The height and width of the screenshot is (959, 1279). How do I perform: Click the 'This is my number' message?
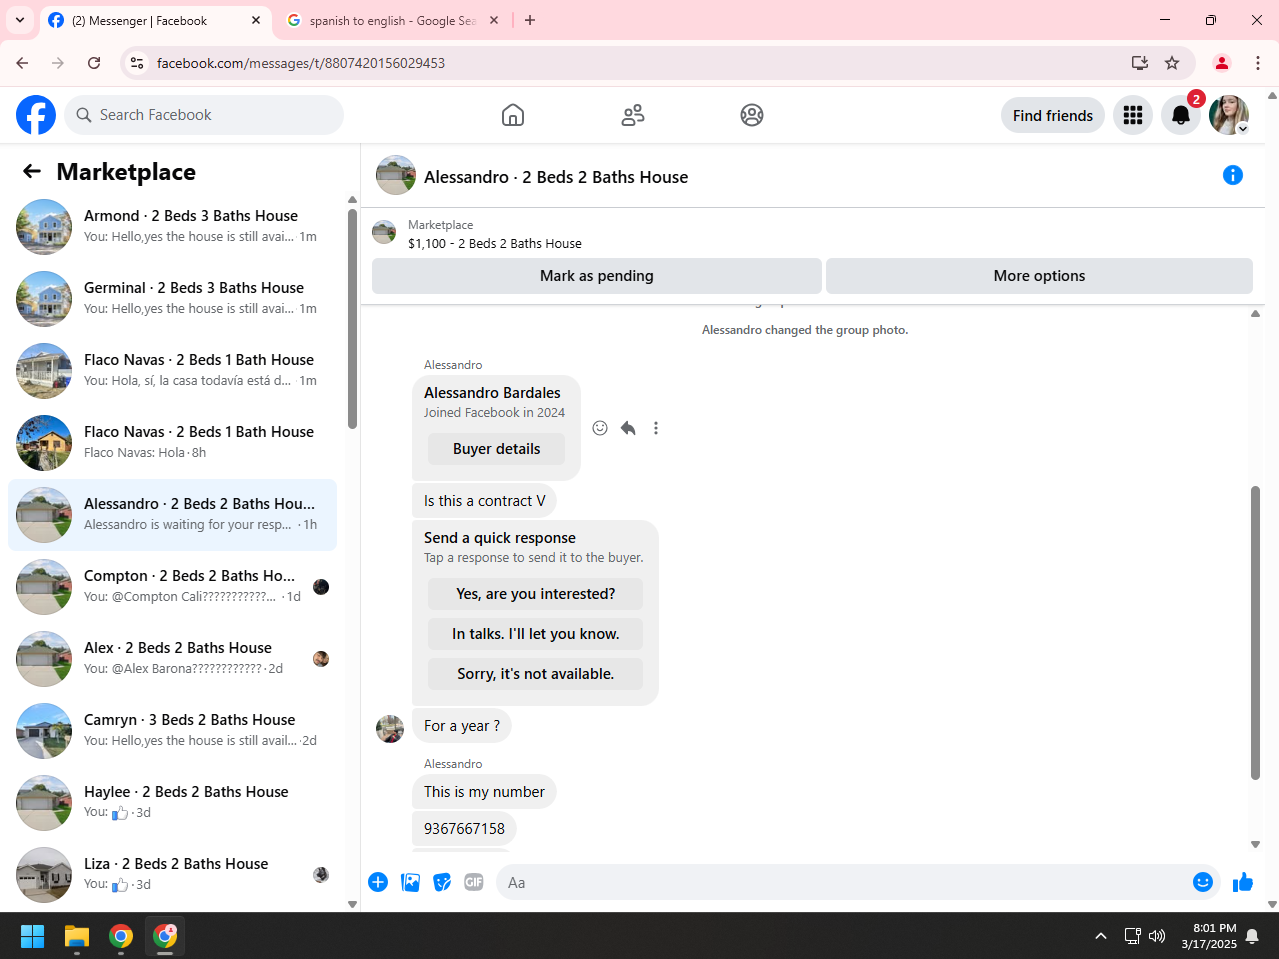[x=484, y=791]
